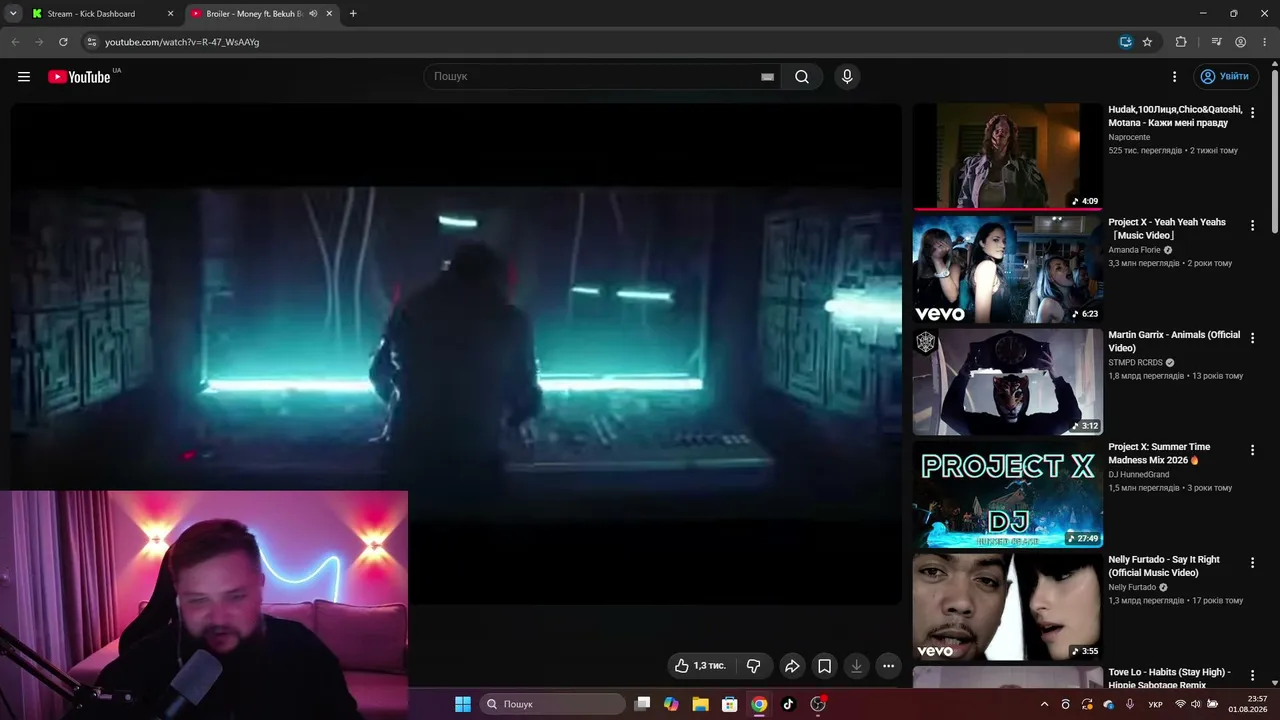
Task: Open the Chrome tab search dropdown
Action: click(x=13, y=14)
